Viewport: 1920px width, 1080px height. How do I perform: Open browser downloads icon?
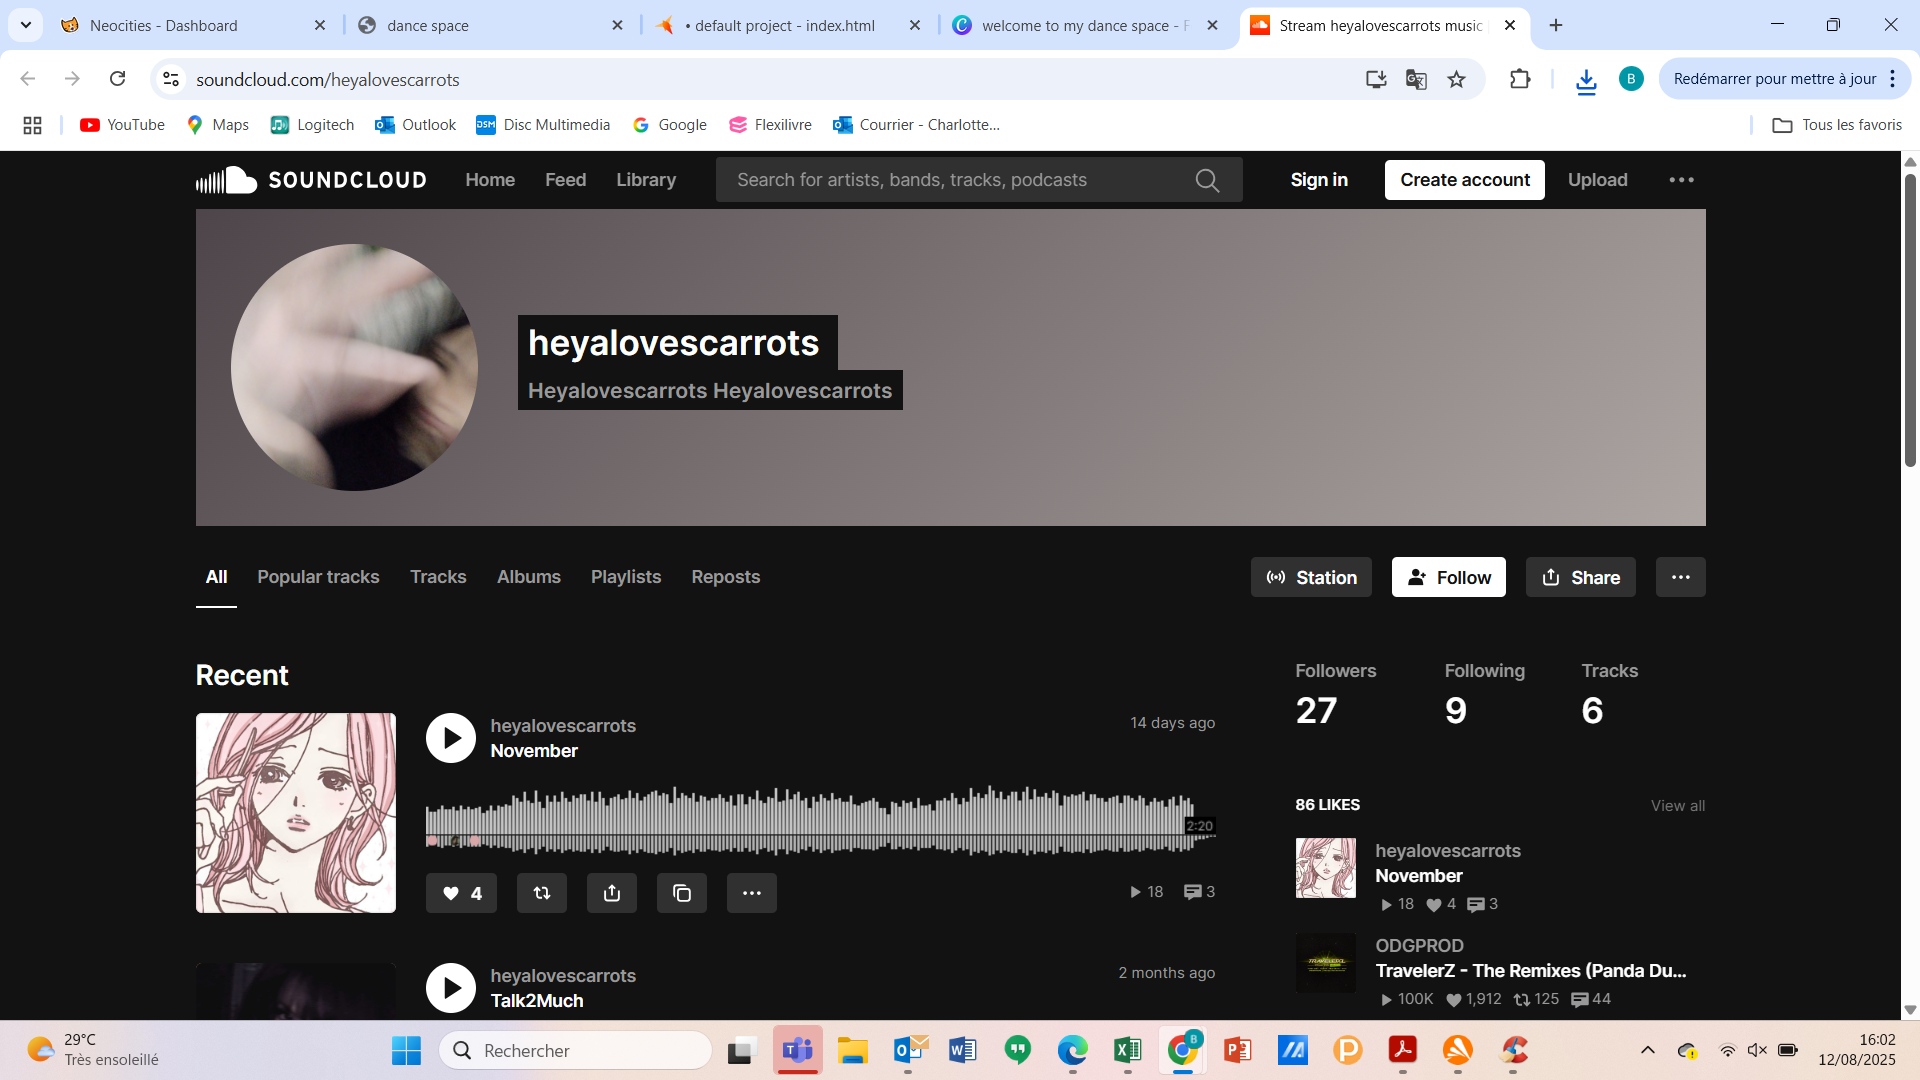(x=1586, y=80)
